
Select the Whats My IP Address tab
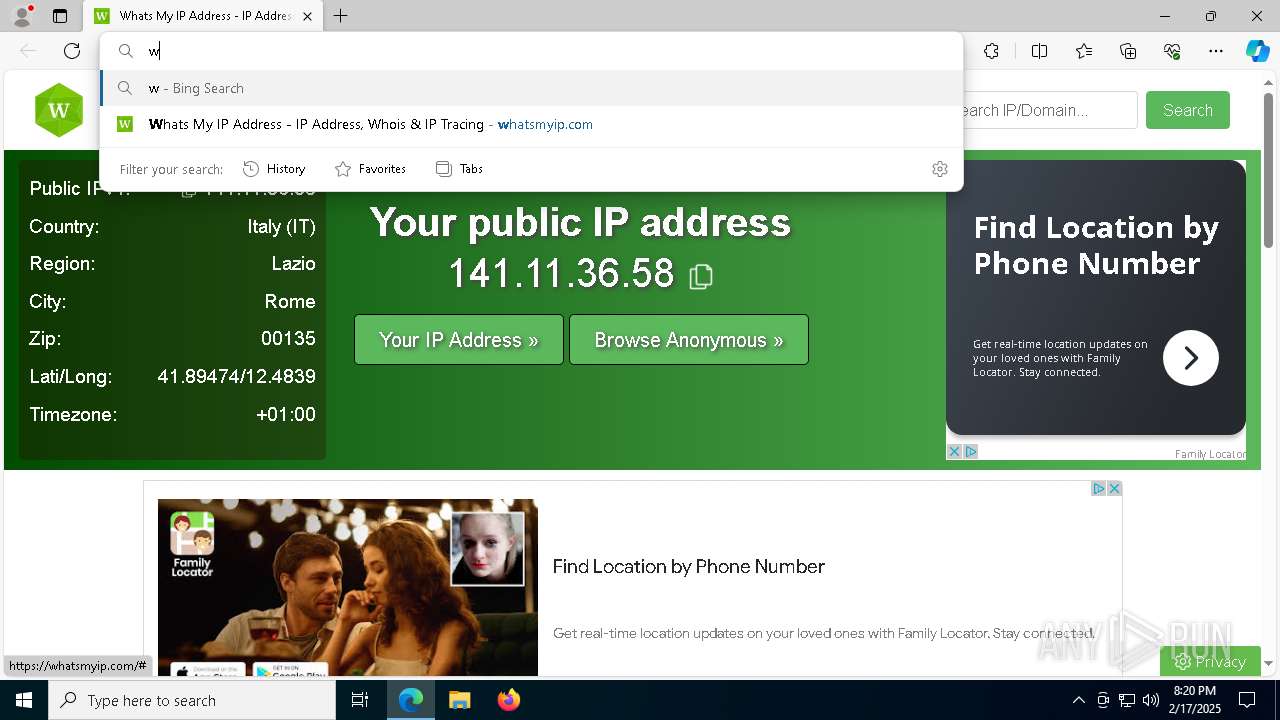click(x=204, y=16)
